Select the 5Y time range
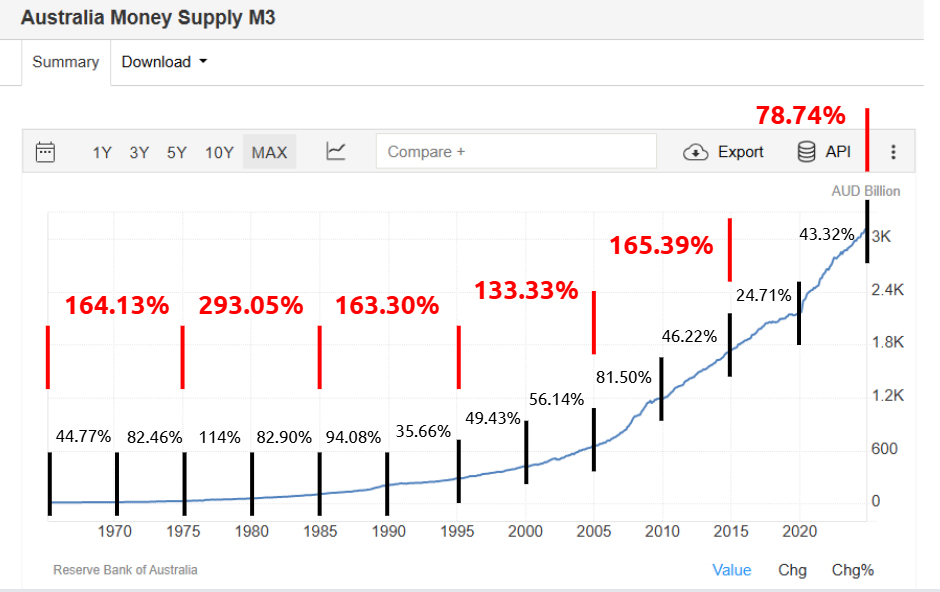The image size is (940, 592). [177, 152]
